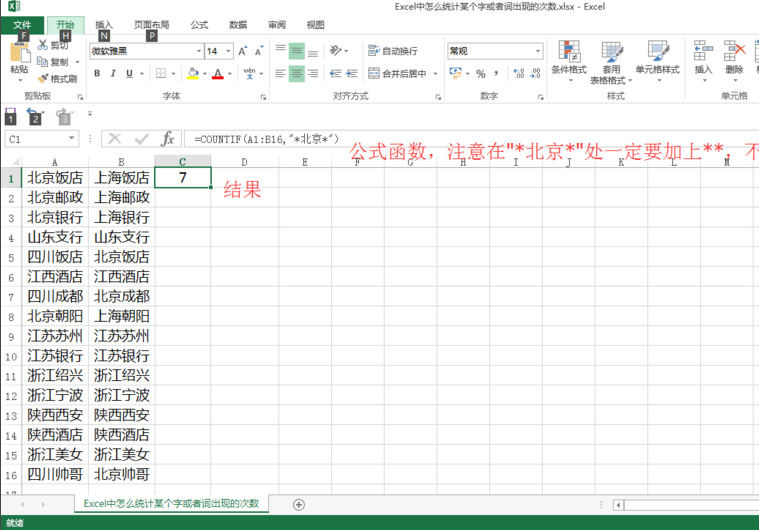Toggle Italic formatting
Viewport: 759px width, 530px height.
(113, 74)
